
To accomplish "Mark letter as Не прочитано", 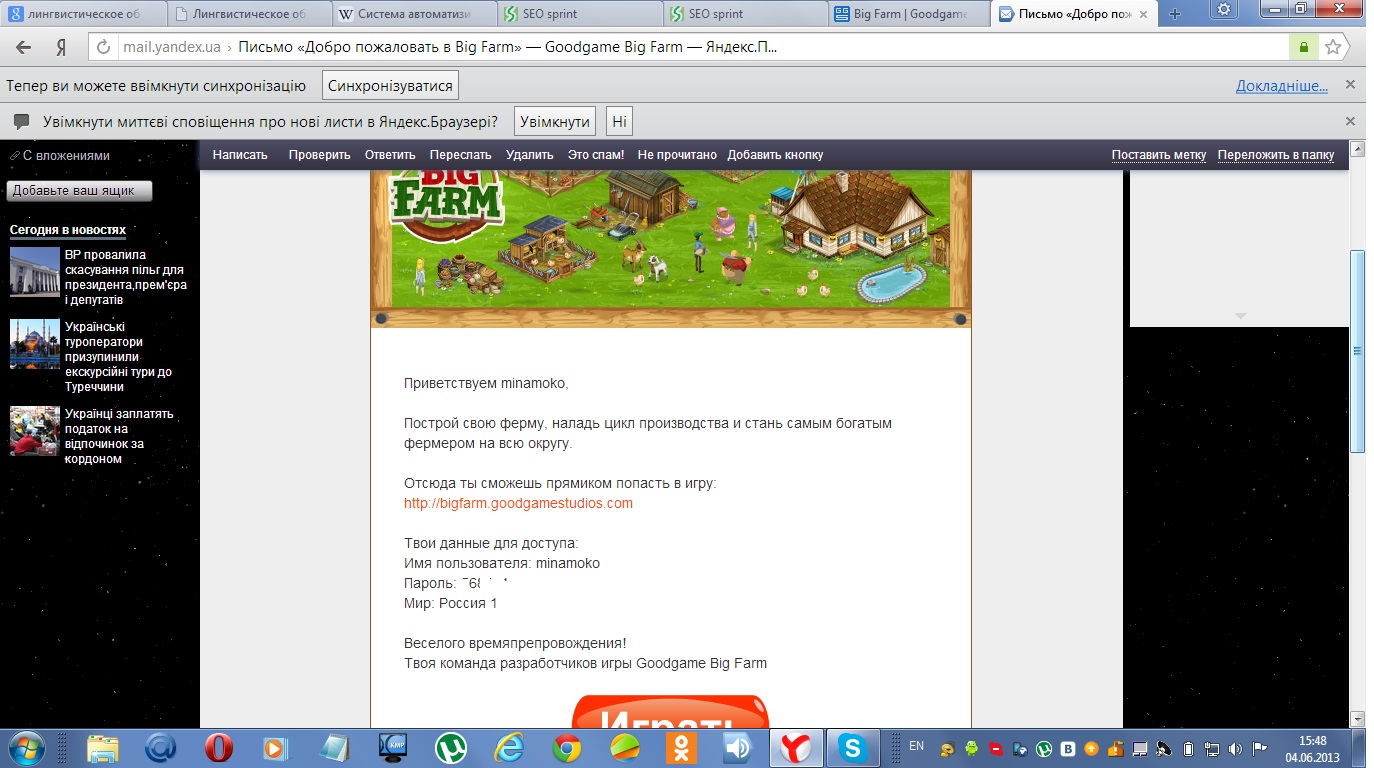I will click(677, 155).
